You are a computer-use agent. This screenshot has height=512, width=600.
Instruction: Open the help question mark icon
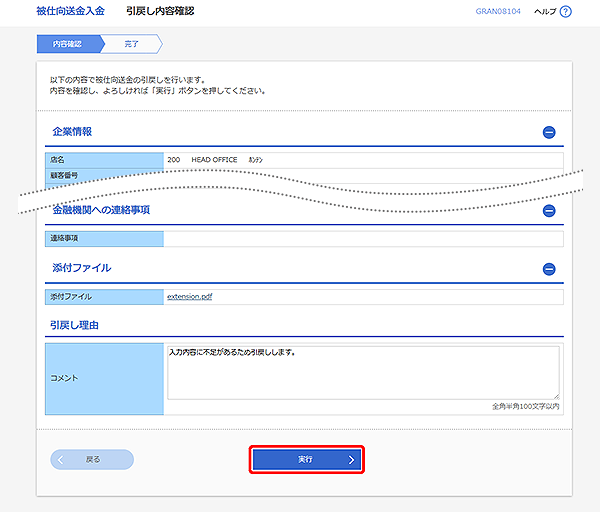(565, 11)
